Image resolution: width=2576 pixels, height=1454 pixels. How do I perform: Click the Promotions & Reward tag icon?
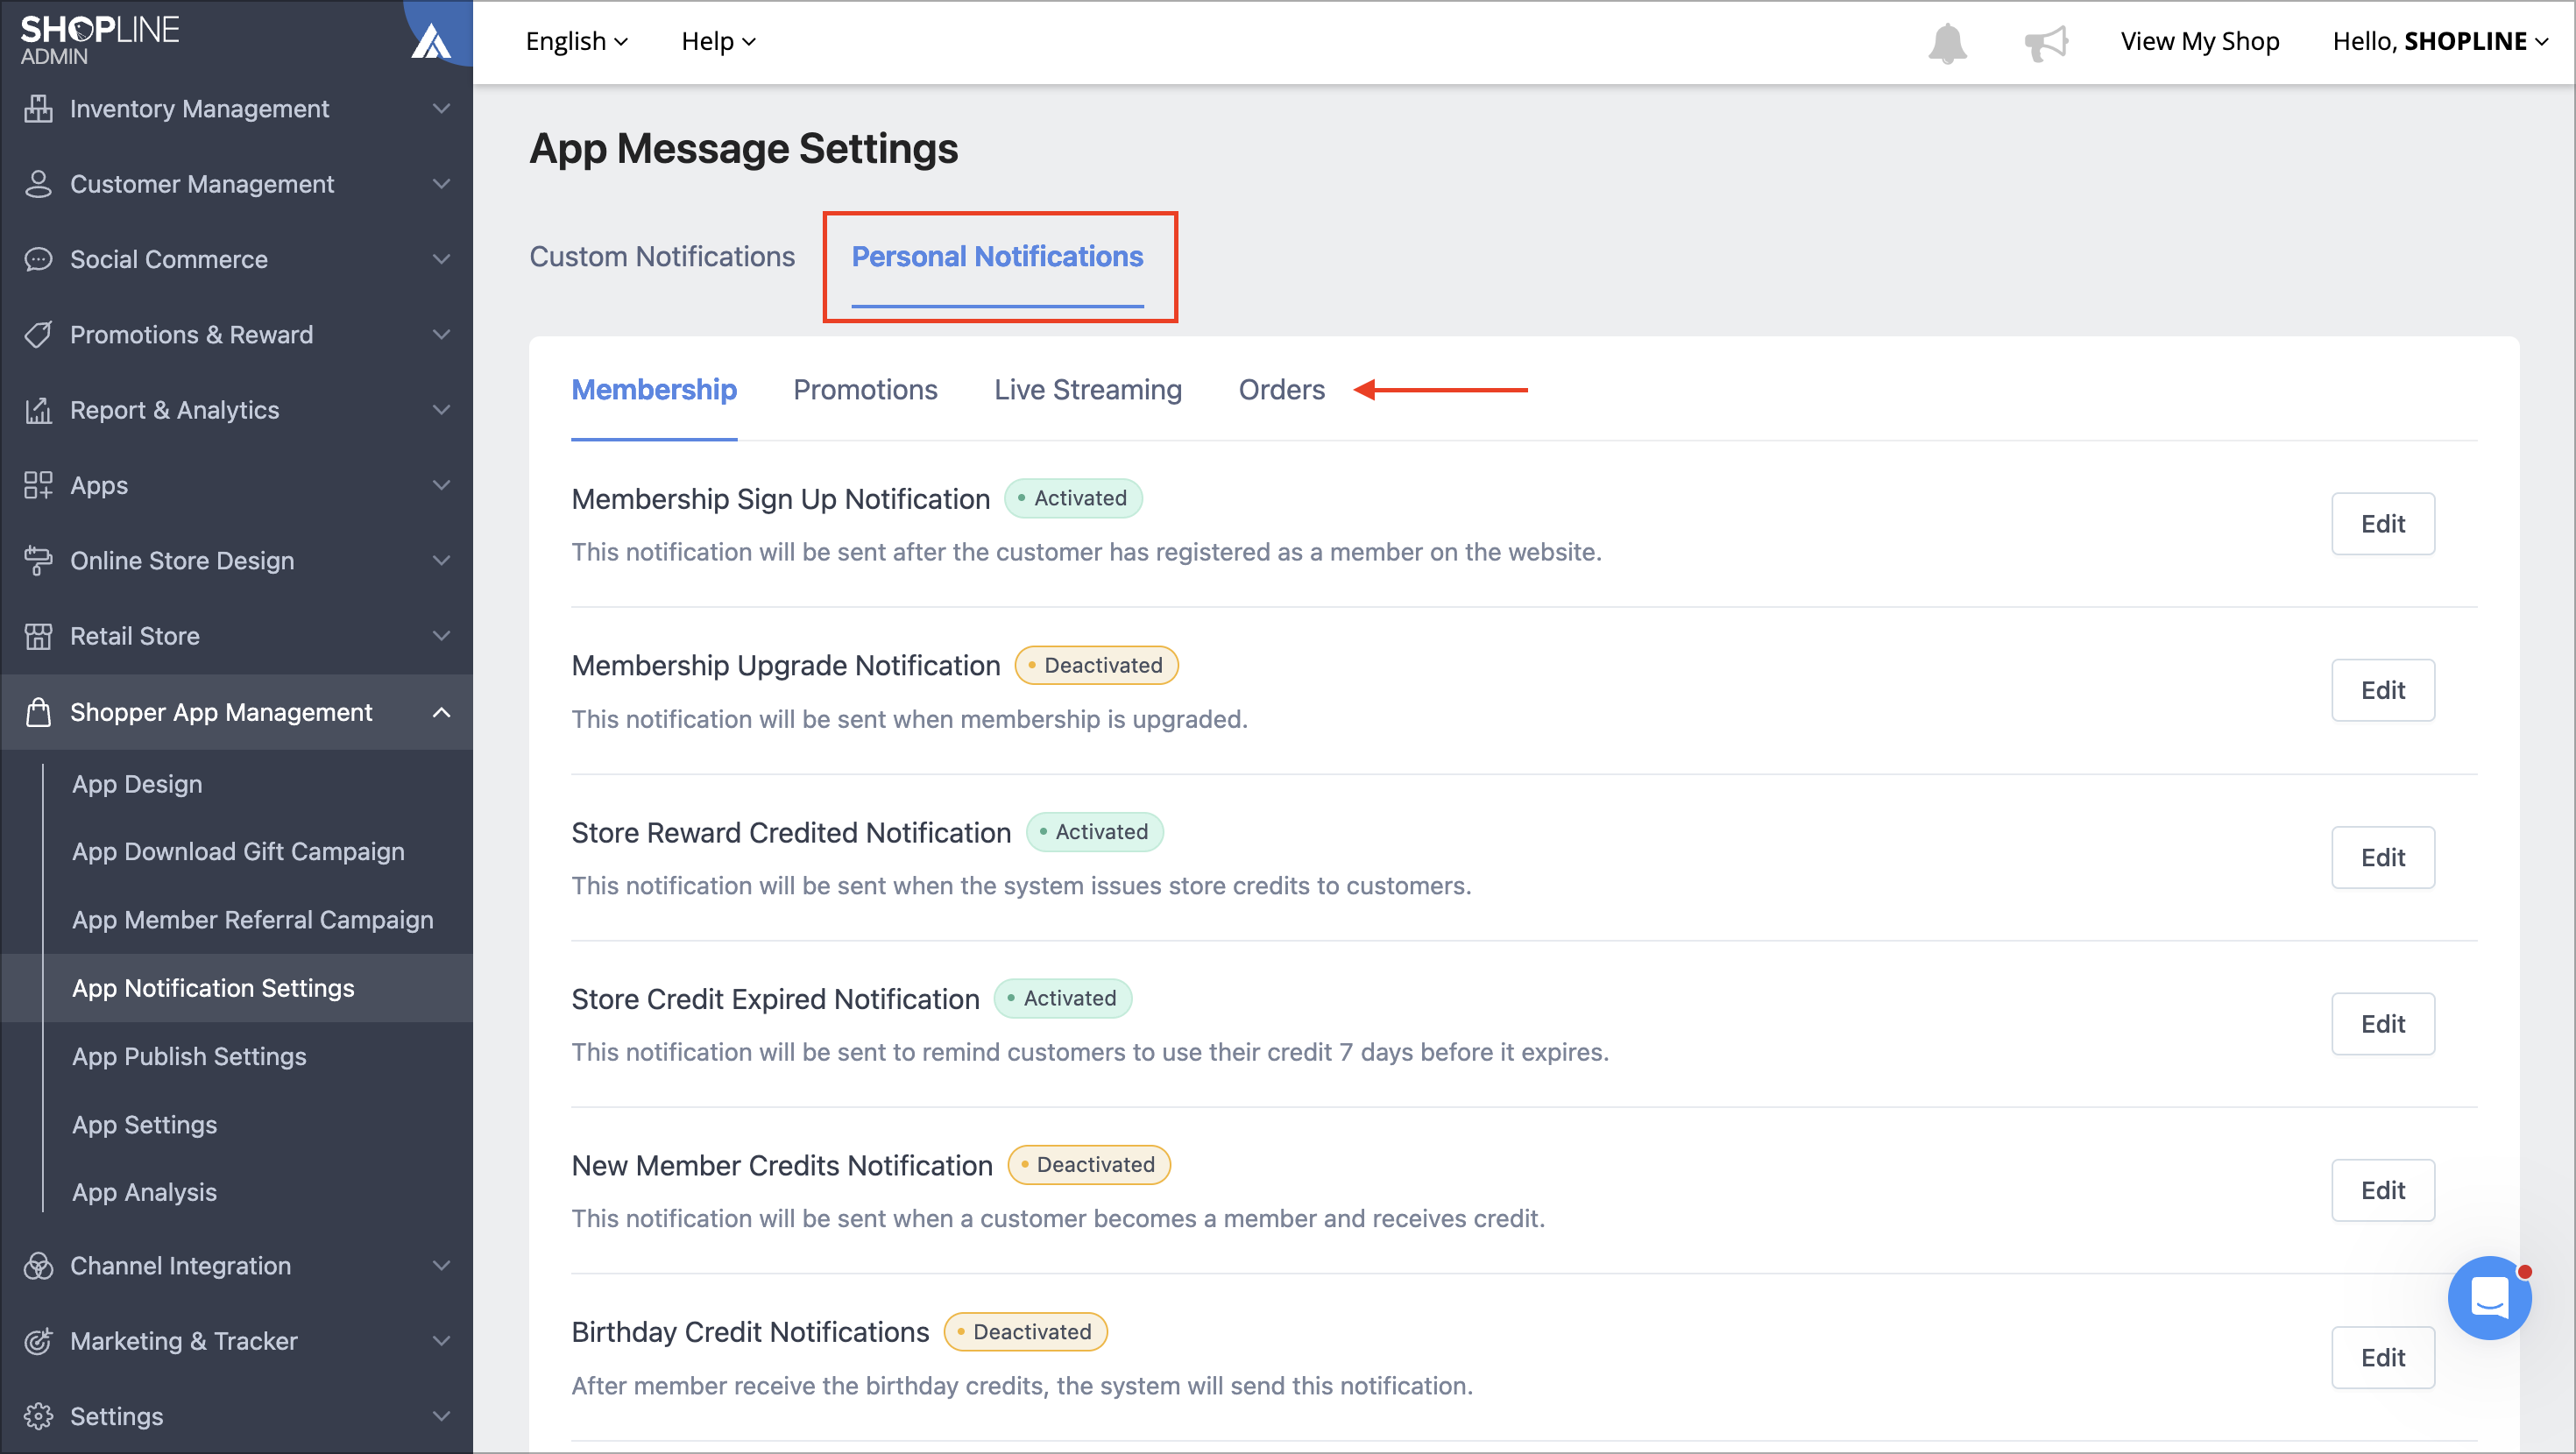point(38,334)
